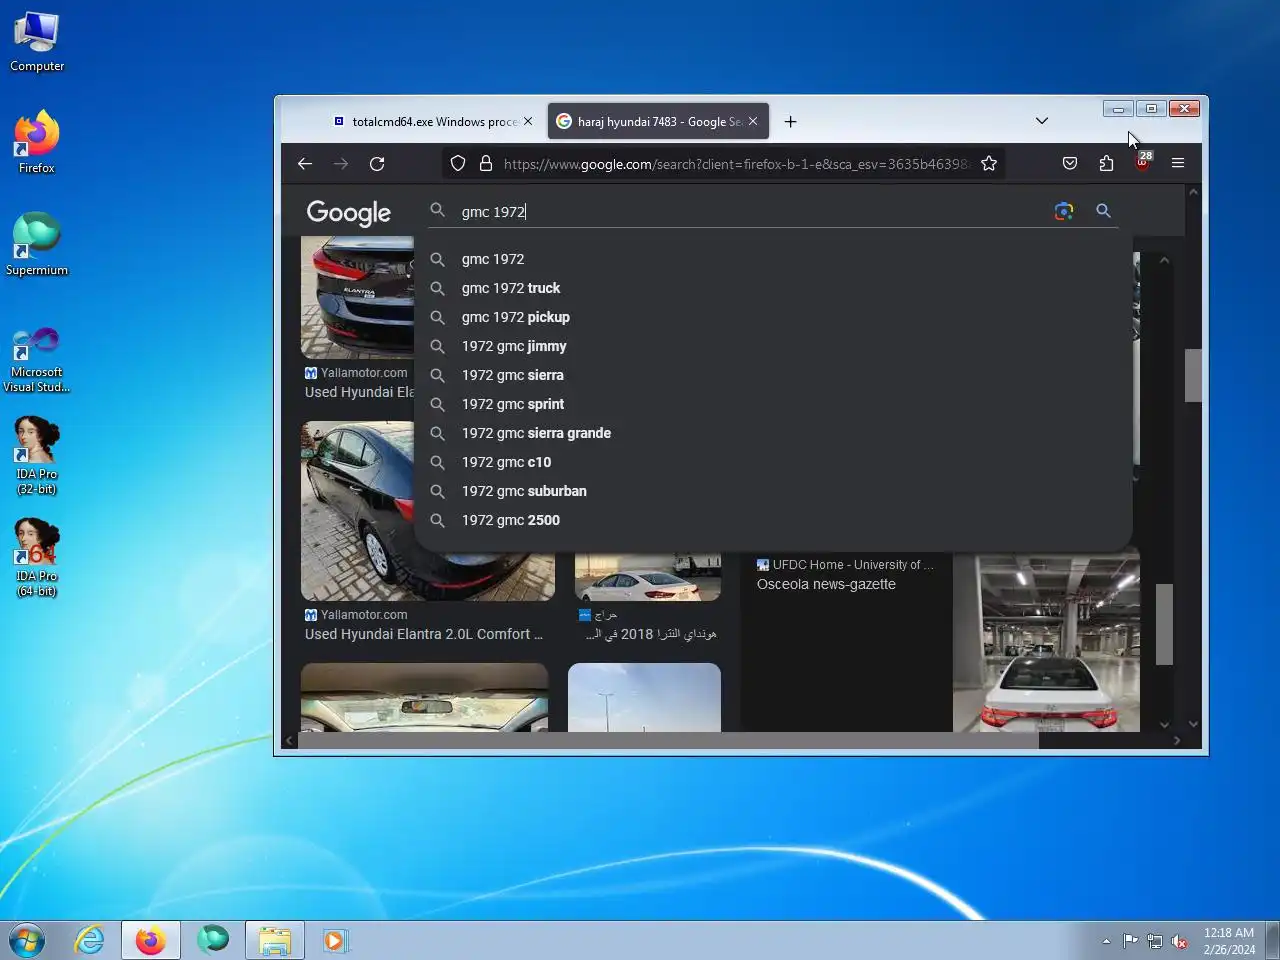Click the padlock site info icon
The image size is (1280, 960).
(x=486, y=164)
